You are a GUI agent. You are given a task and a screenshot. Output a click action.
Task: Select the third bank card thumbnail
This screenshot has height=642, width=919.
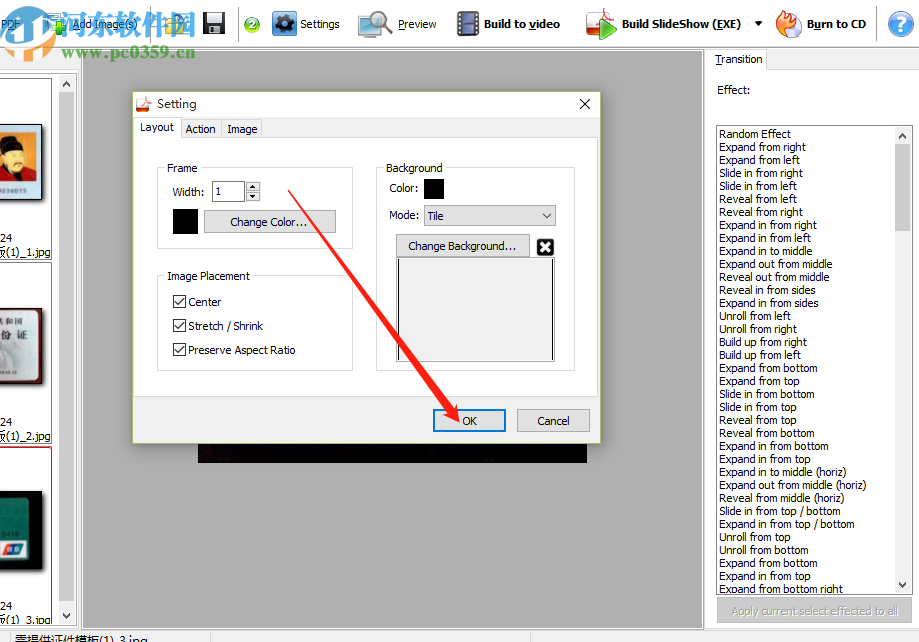(21, 531)
